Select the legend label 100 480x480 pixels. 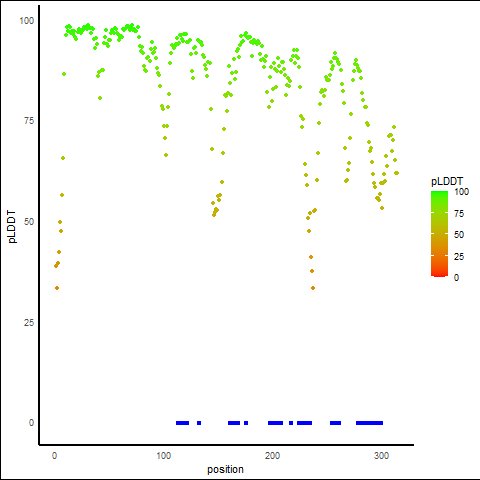click(x=462, y=192)
